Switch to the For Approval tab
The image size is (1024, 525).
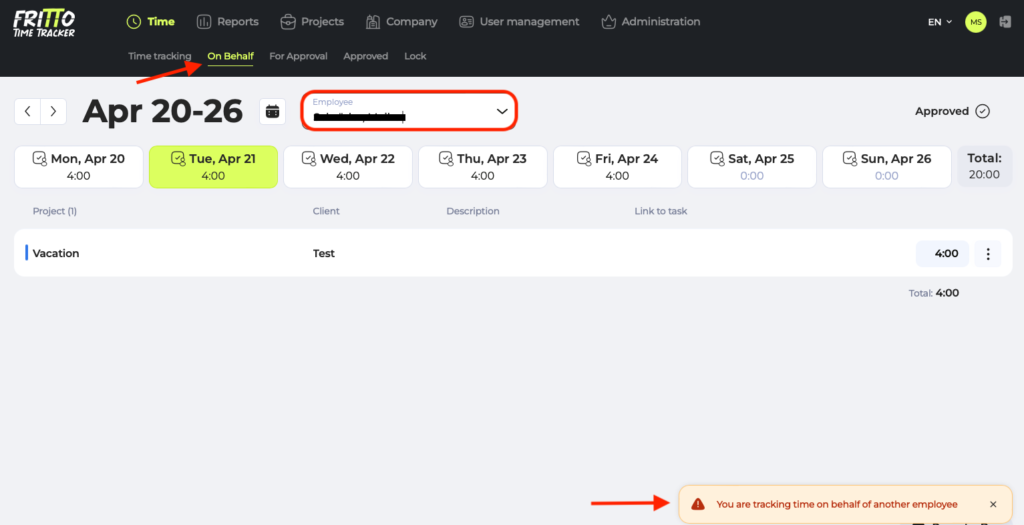(298, 56)
